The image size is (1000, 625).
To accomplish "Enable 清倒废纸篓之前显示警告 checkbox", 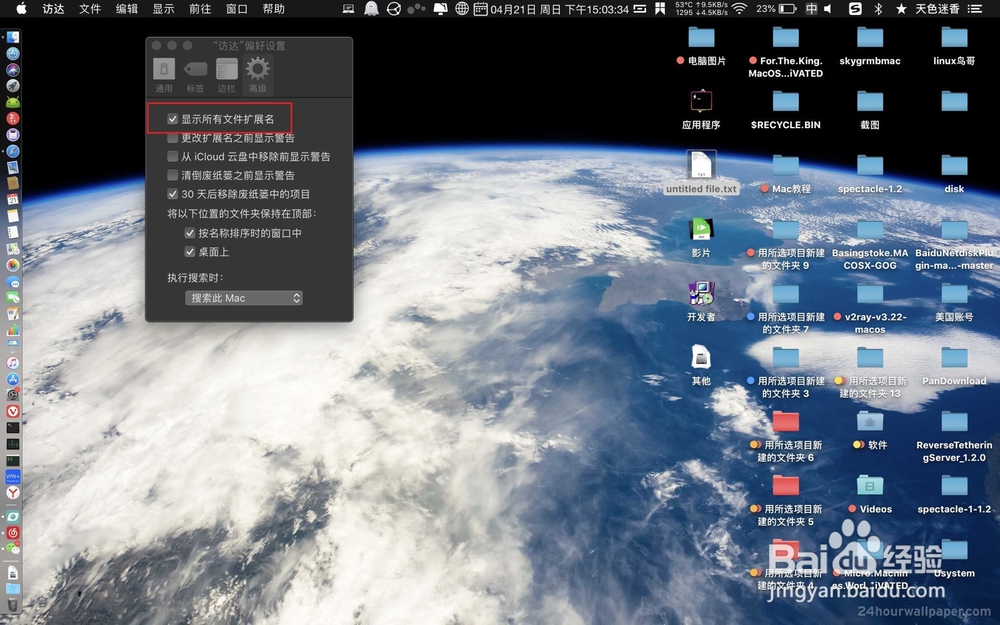I will click(172, 175).
